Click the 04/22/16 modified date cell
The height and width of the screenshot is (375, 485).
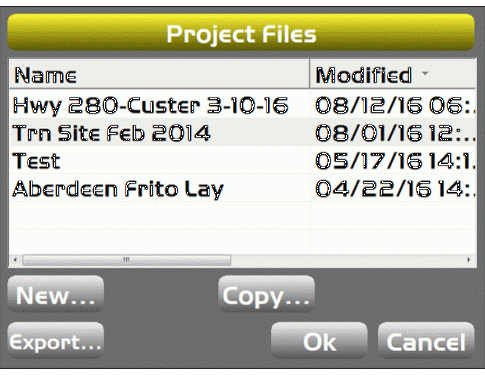(393, 189)
